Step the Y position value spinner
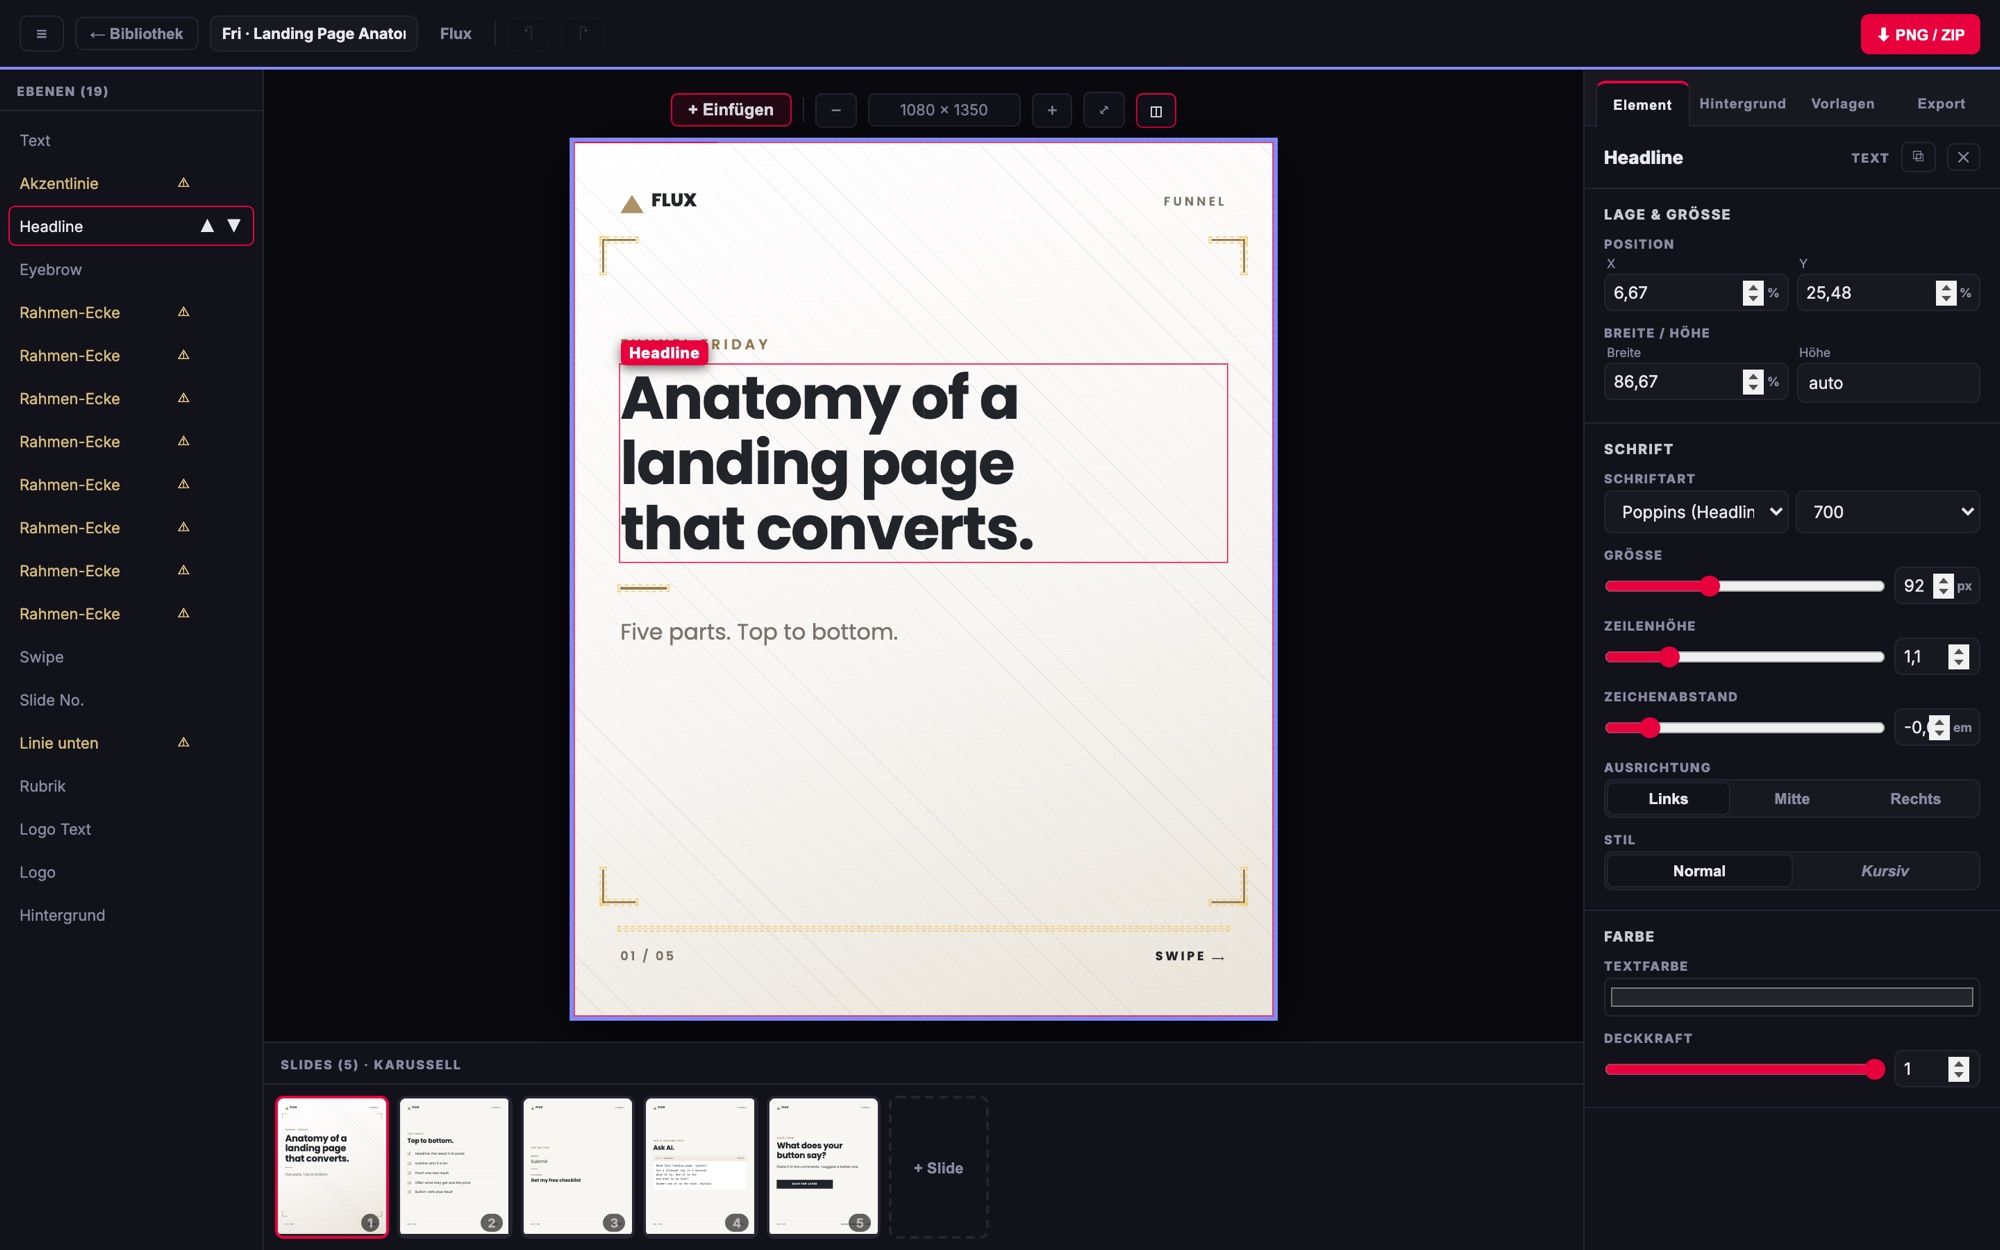 pos(1945,293)
